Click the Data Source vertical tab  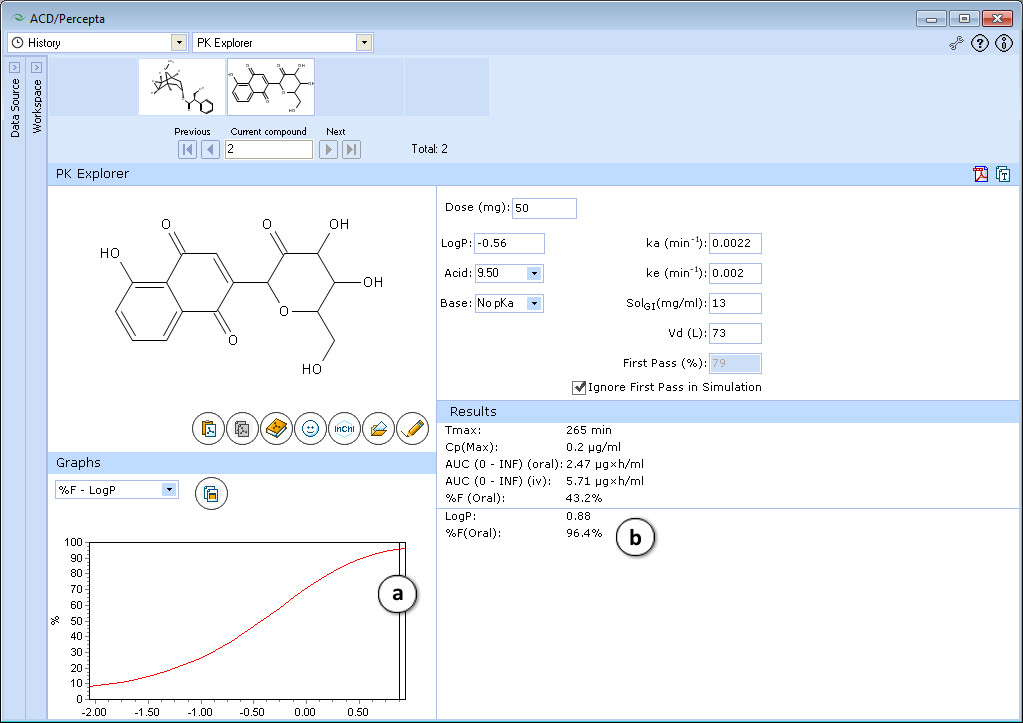15,108
